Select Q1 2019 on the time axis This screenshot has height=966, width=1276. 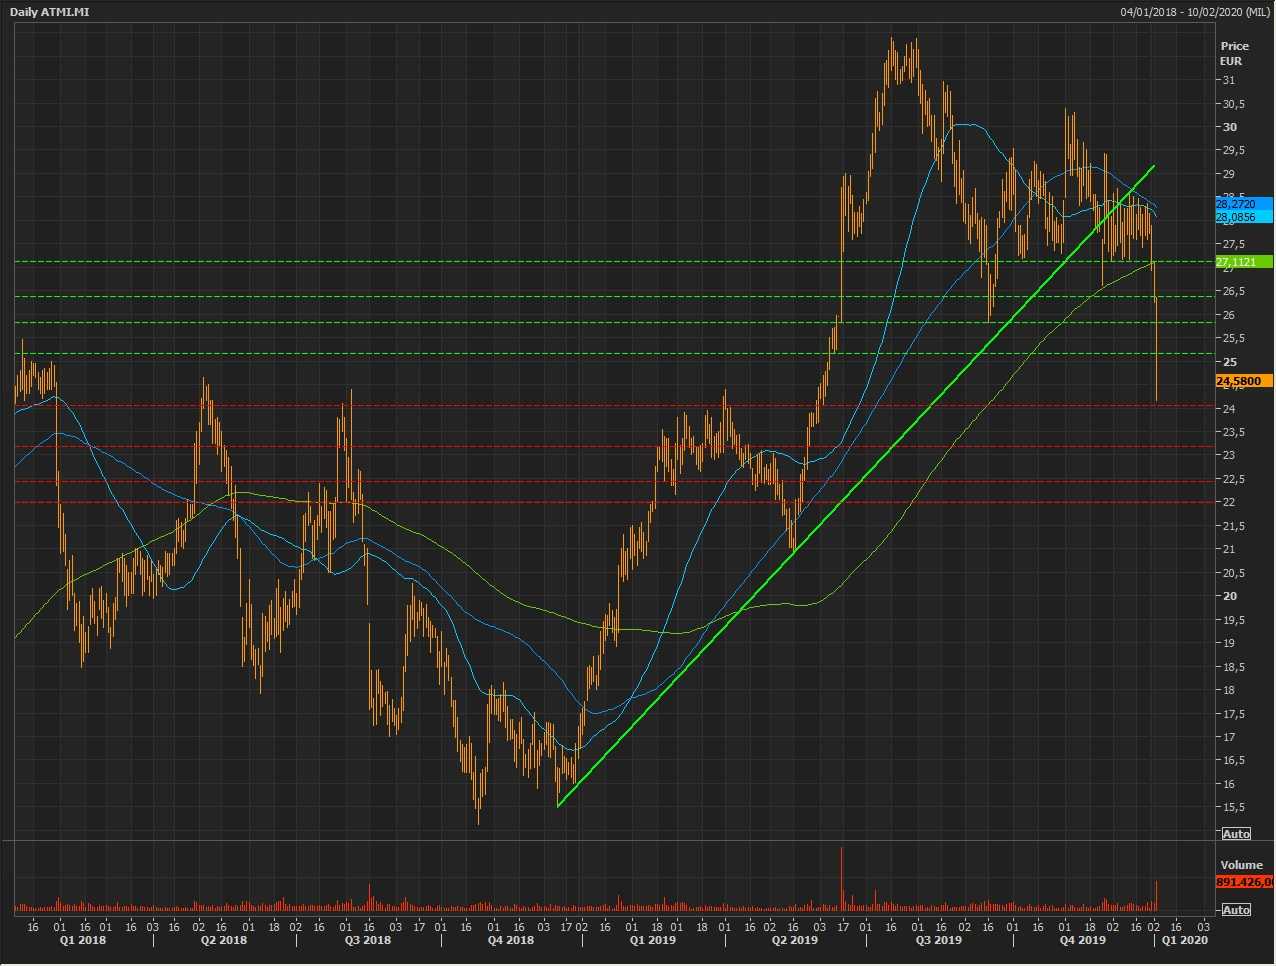pyautogui.click(x=652, y=940)
